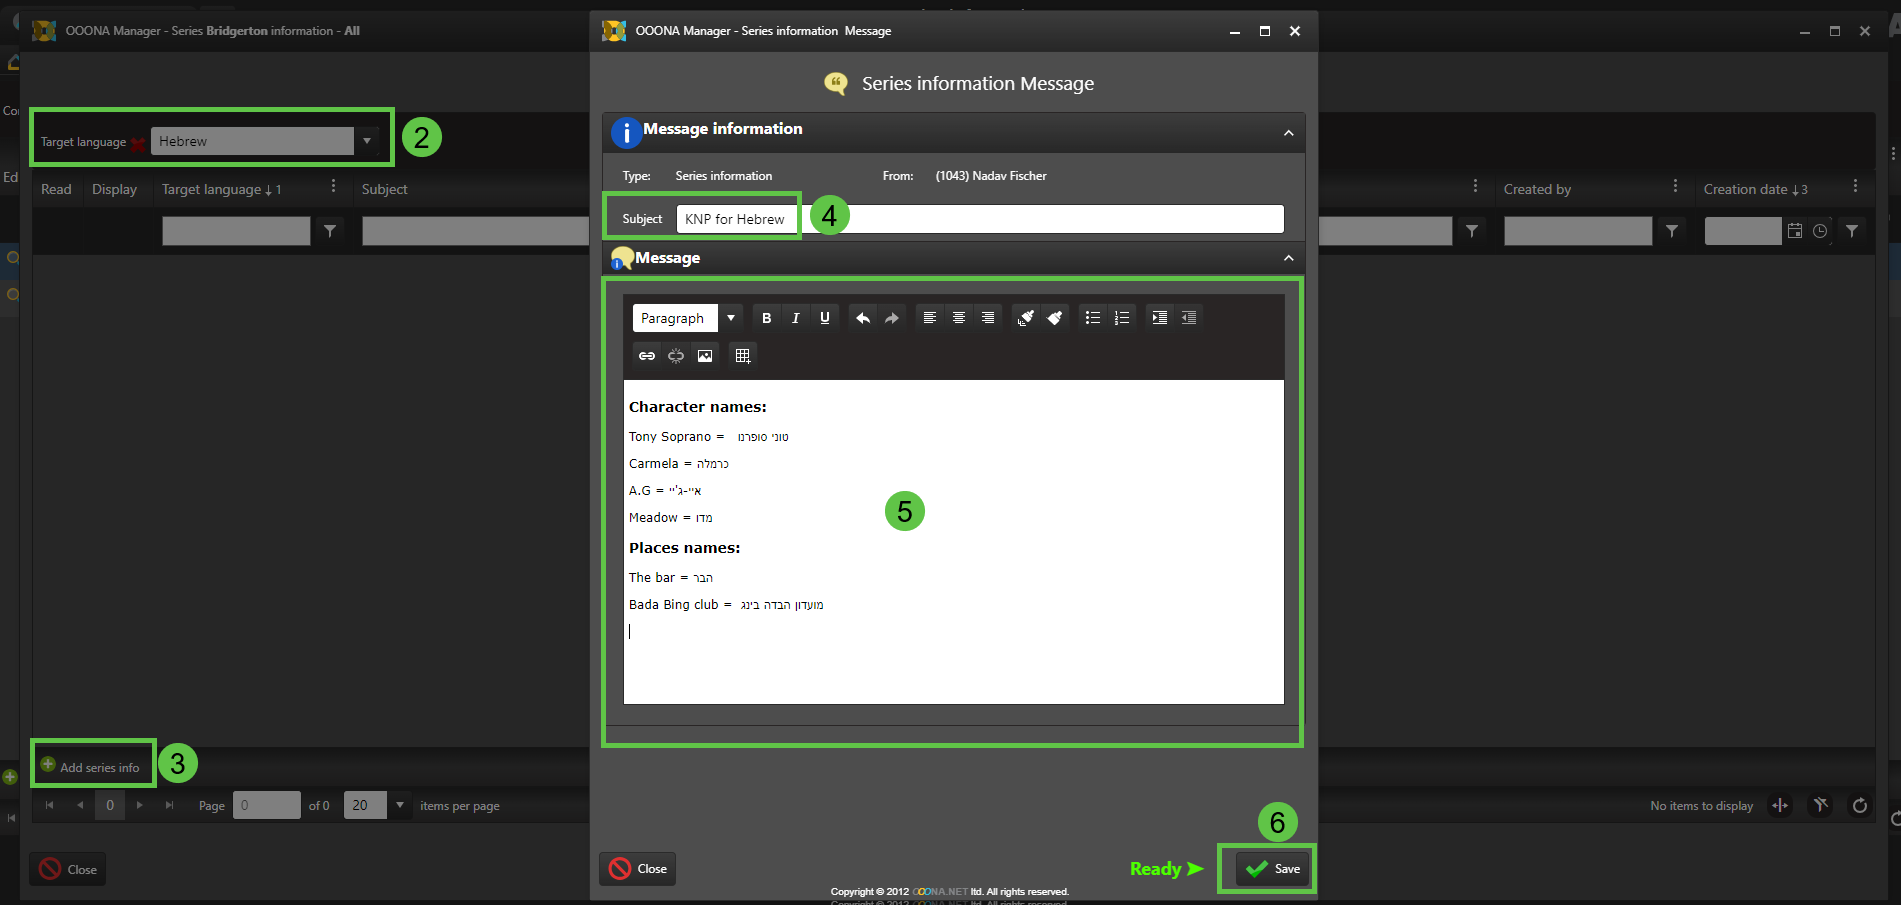Click the undo arrow icon

click(862, 318)
